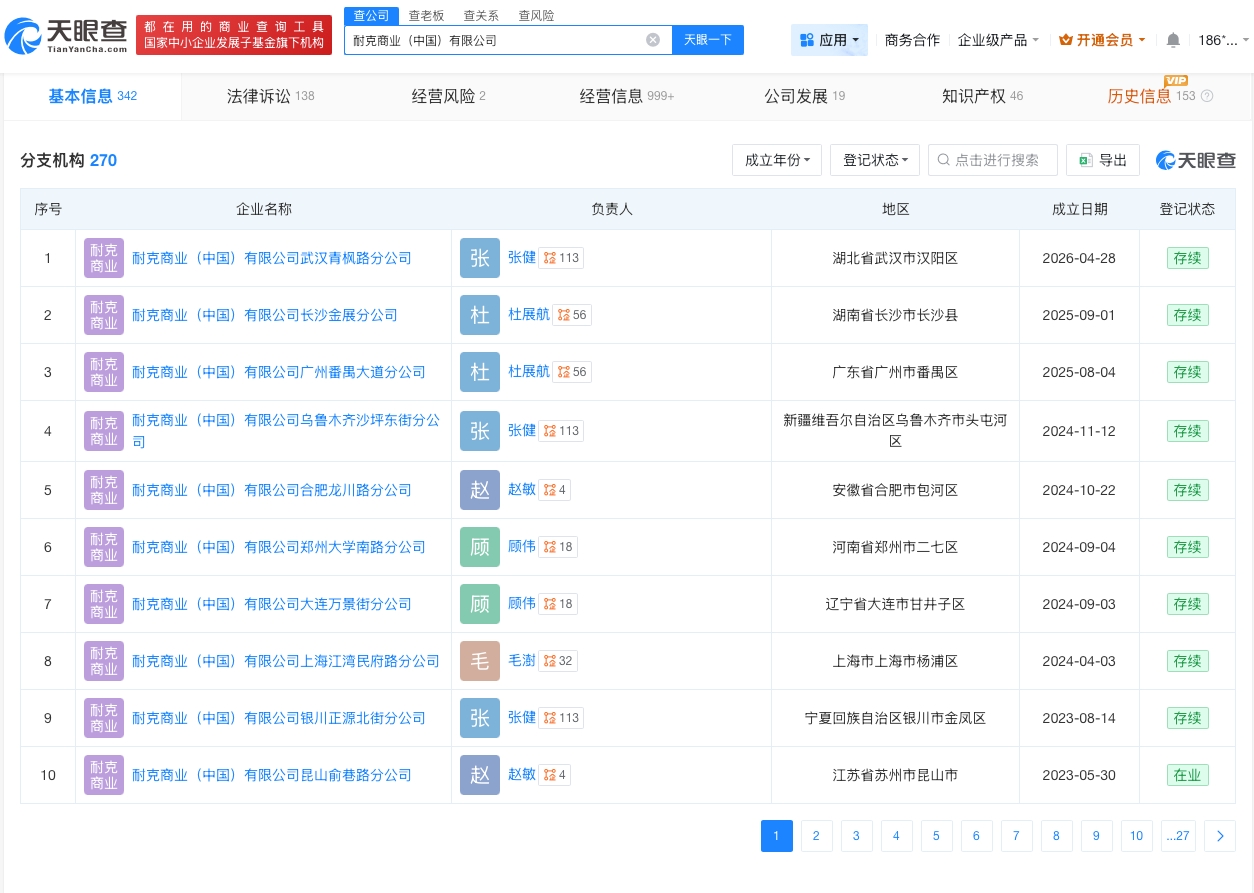Click the 张健 name link in row 4

522,430
